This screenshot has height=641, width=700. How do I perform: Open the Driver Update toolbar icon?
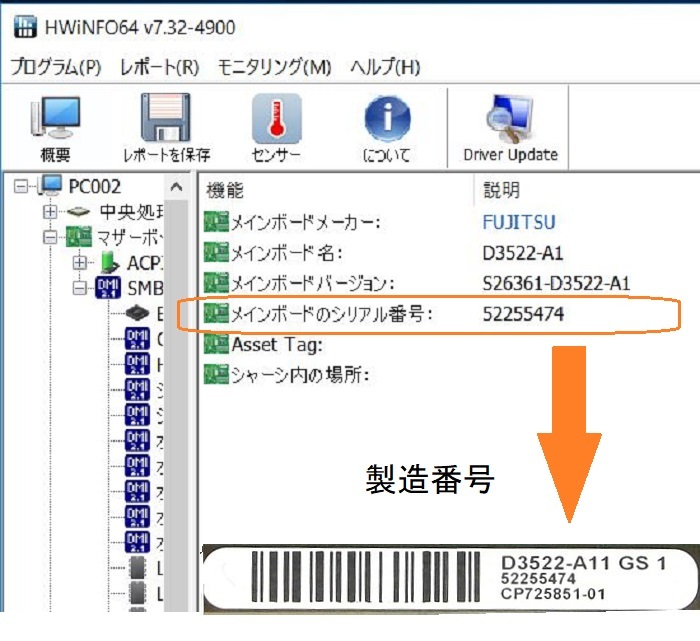pos(510,118)
